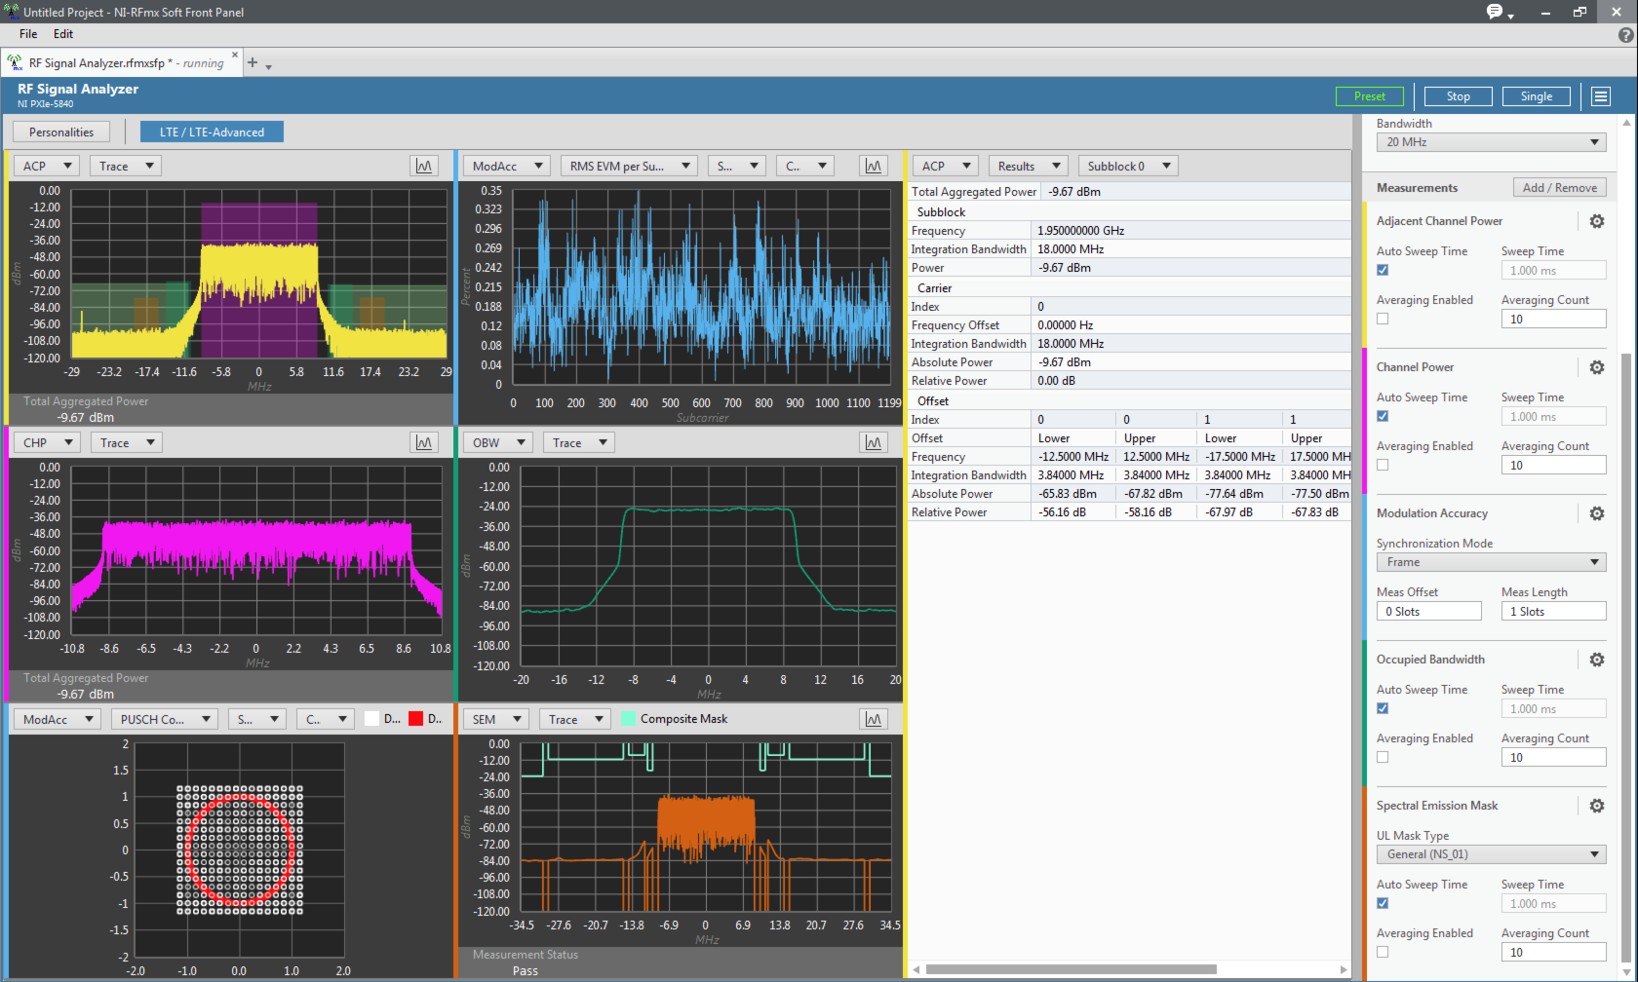This screenshot has height=982, width=1638.
Task: Click the Meas Length 1 Slots field
Action: click(1553, 611)
